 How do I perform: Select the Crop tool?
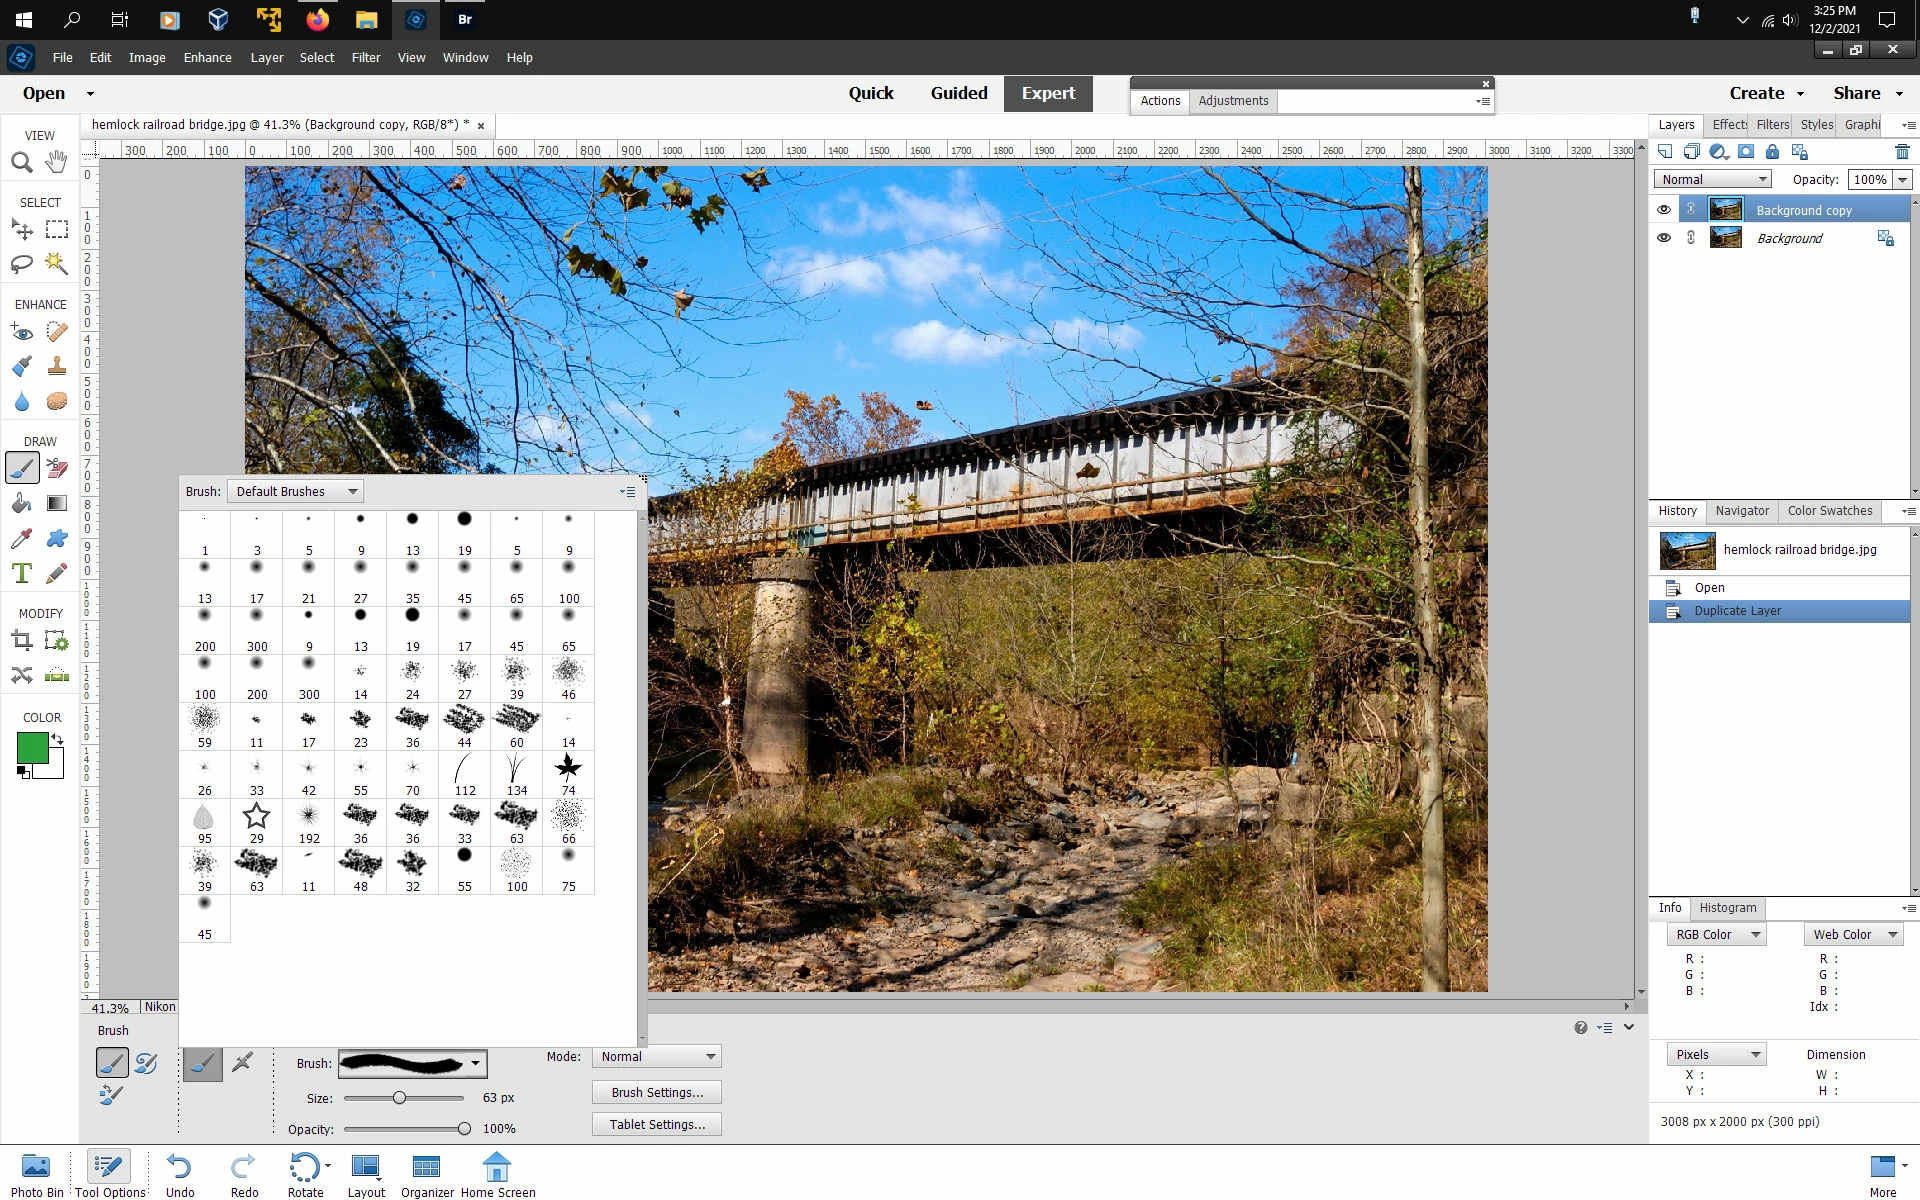[21, 640]
